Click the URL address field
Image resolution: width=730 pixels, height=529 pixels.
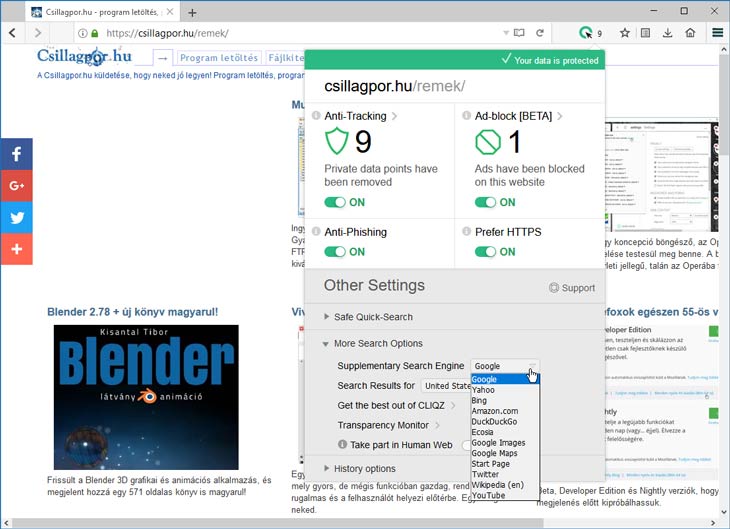298,33
